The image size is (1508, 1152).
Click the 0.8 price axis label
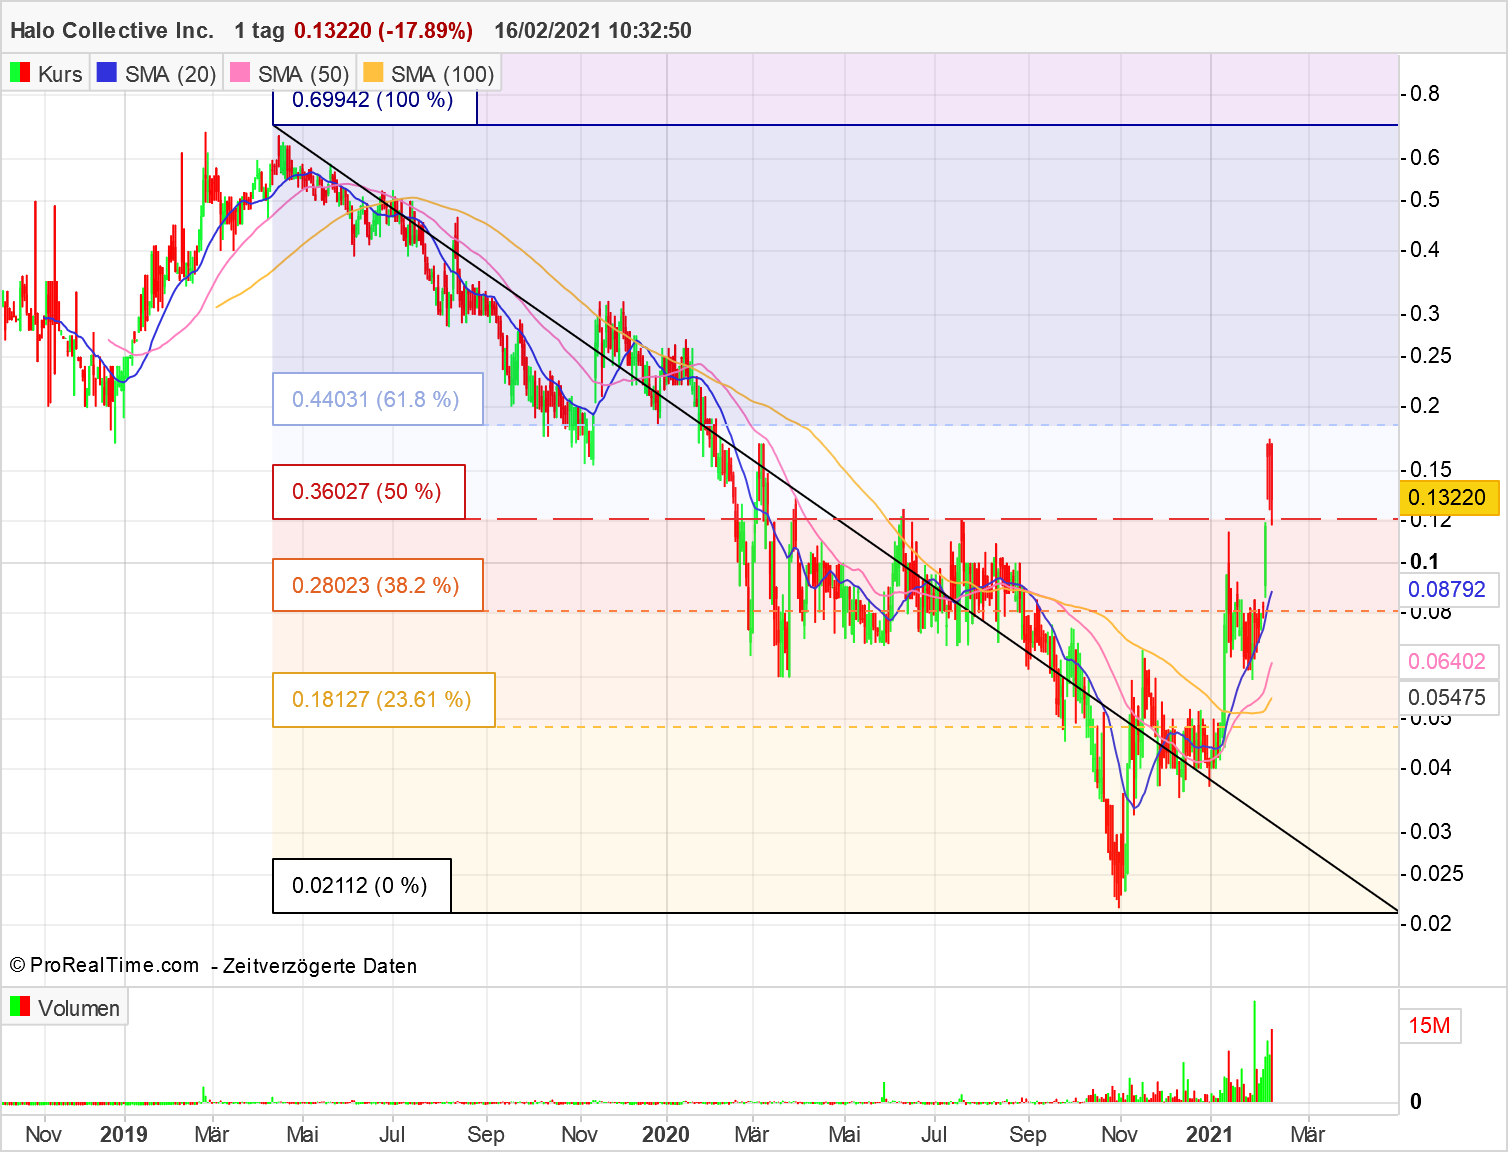[x=1425, y=93]
